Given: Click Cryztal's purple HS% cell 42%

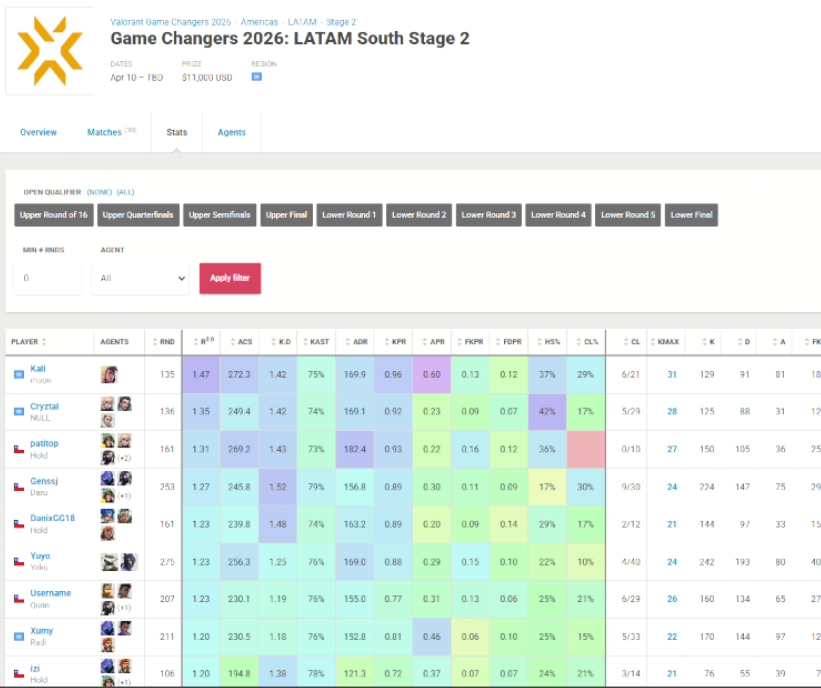Looking at the screenshot, I should [x=547, y=412].
